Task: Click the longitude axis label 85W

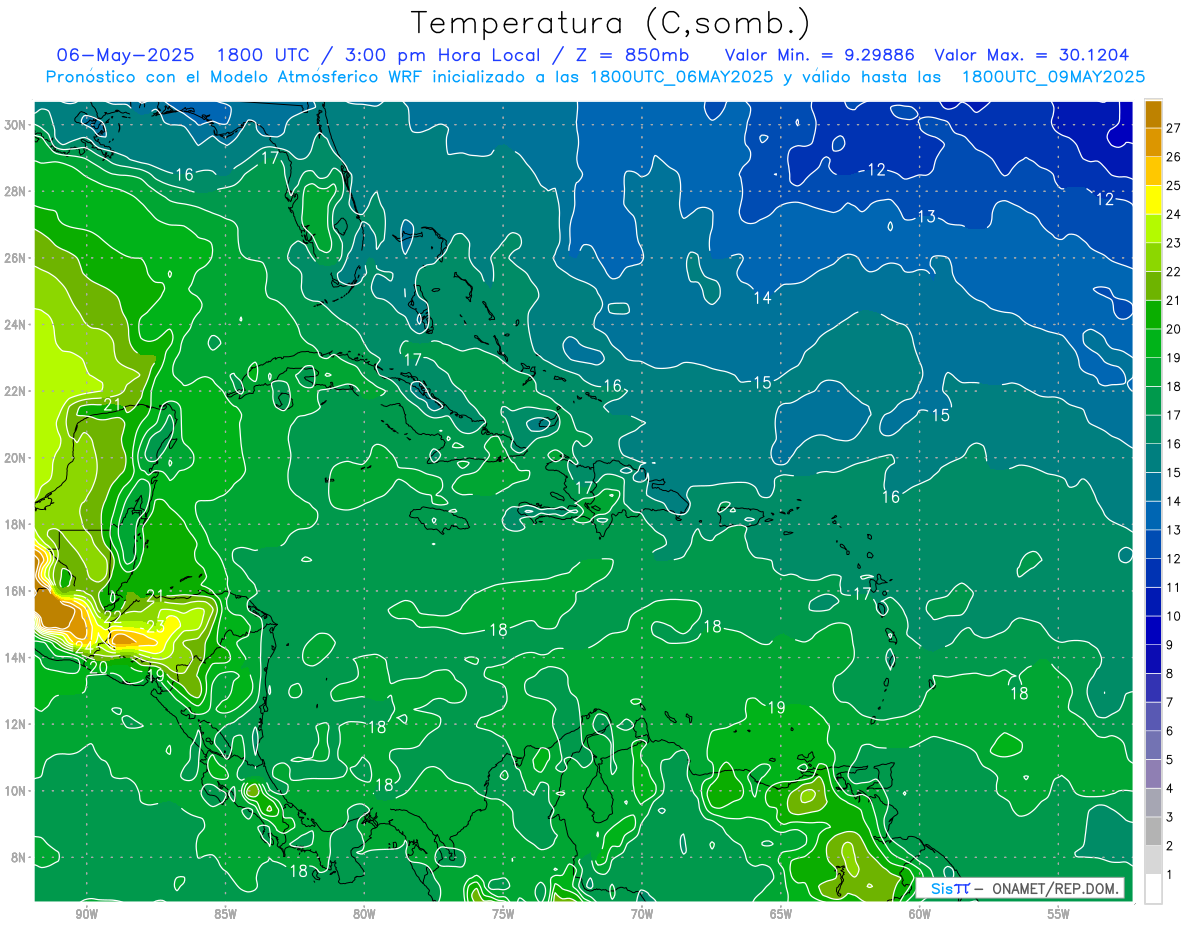Action: coord(226,914)
